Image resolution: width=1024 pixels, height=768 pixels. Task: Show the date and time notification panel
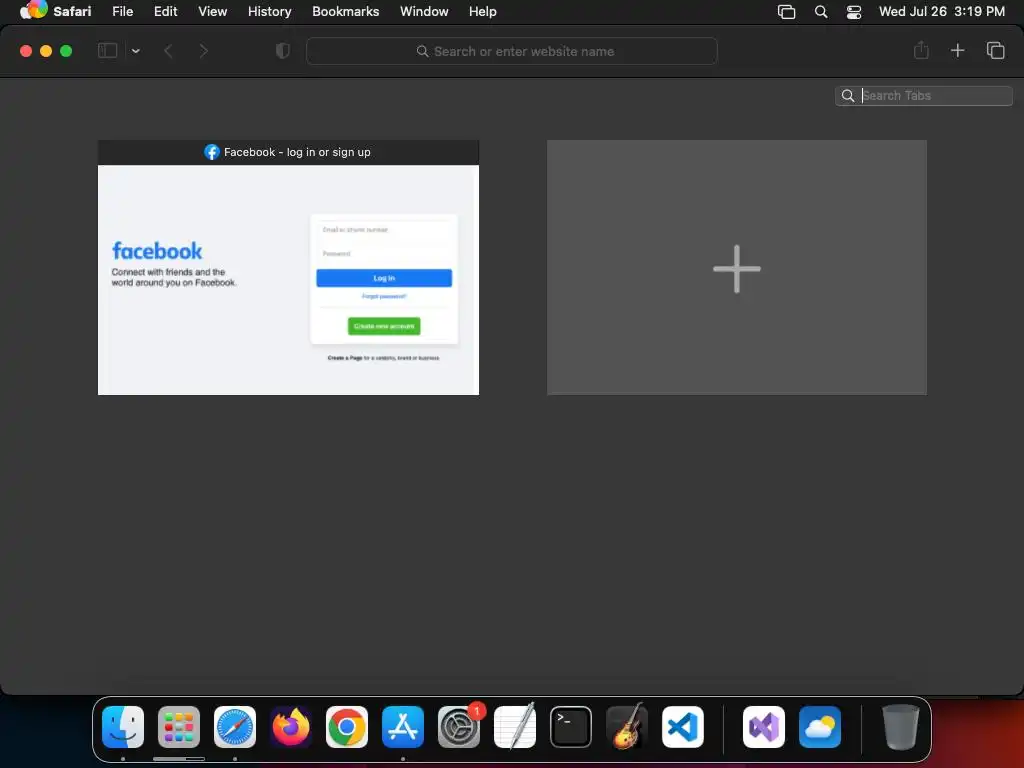942,11
